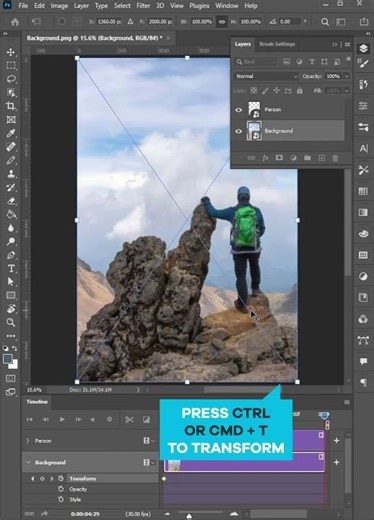
Task: Select the Zoom tool
Action: [11, 322]
